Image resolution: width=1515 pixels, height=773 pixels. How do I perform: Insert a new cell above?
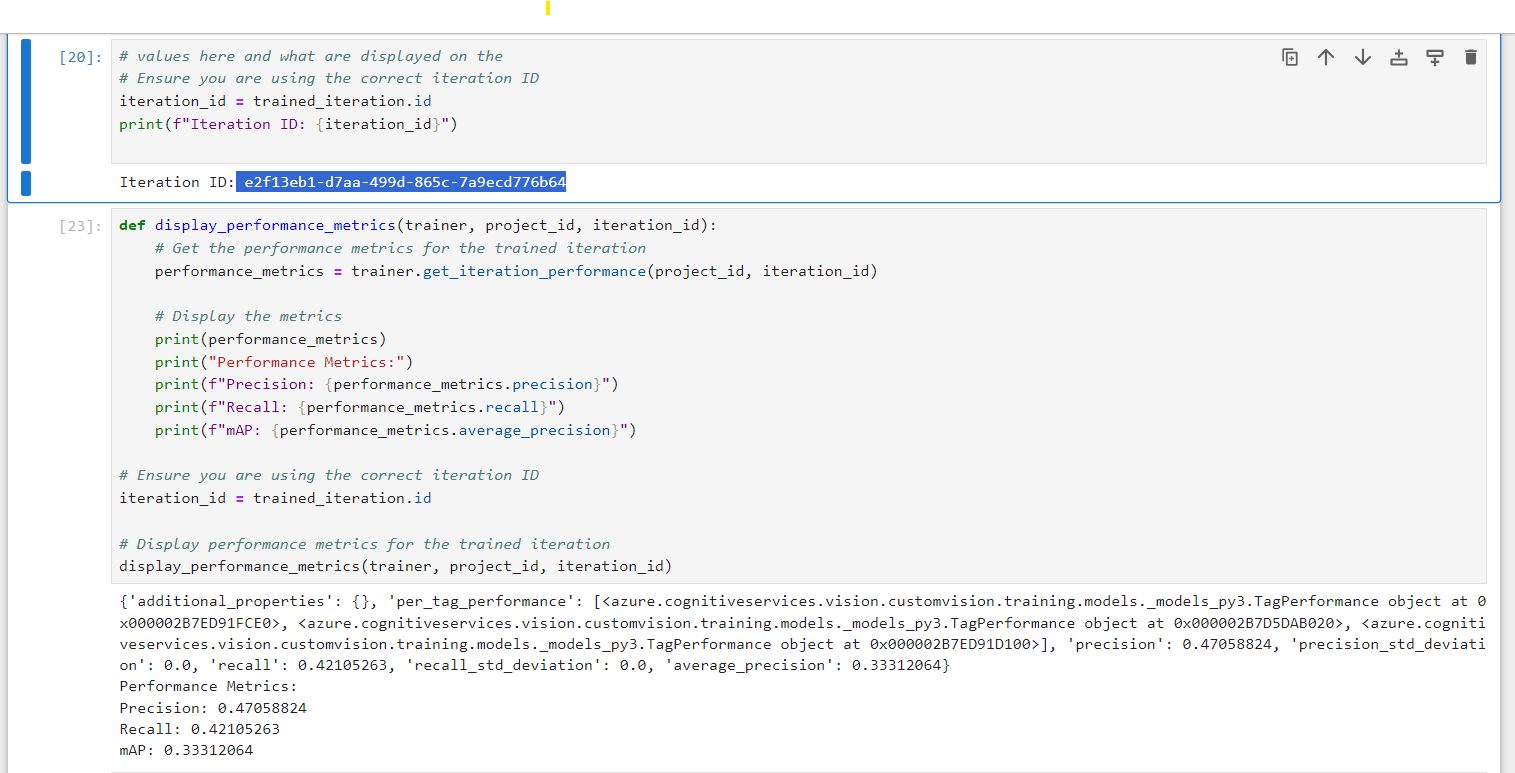pyautogui.click(x=1398, y=57)
